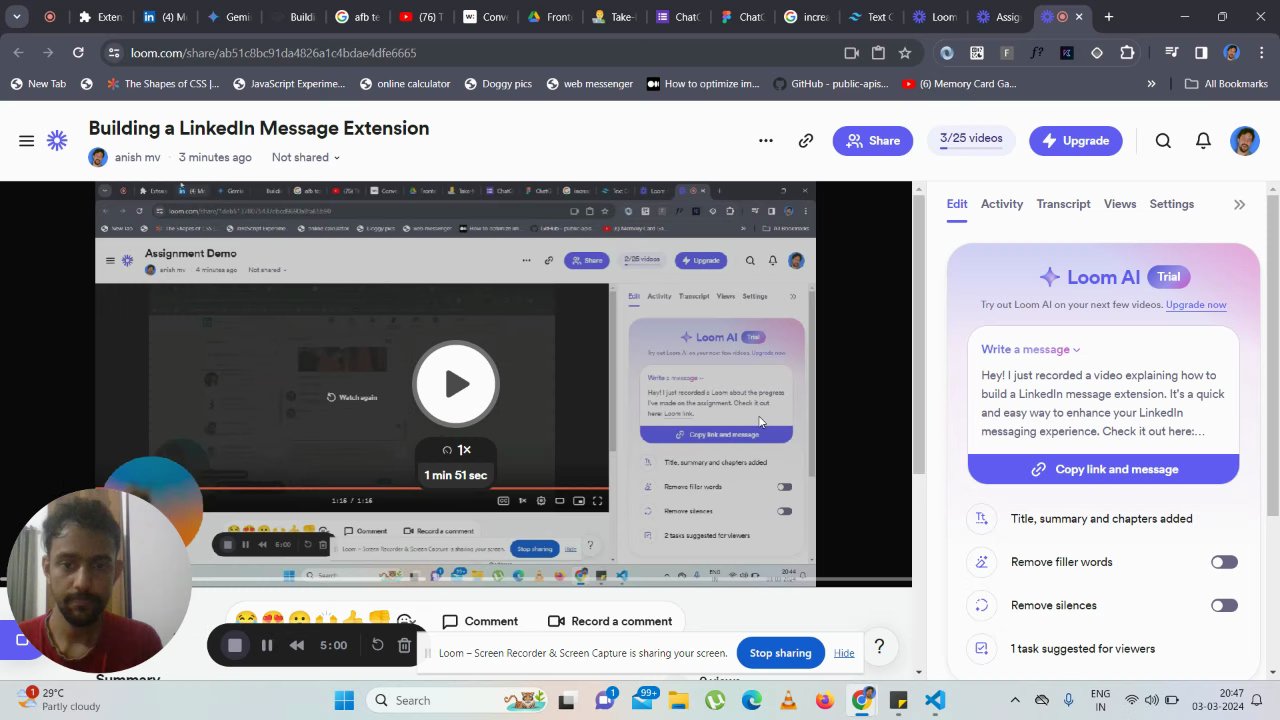The width and height of the screenshot is (1280, 720).
Task: Expand the Write a message dropdown
Action: pos(1030,349)
